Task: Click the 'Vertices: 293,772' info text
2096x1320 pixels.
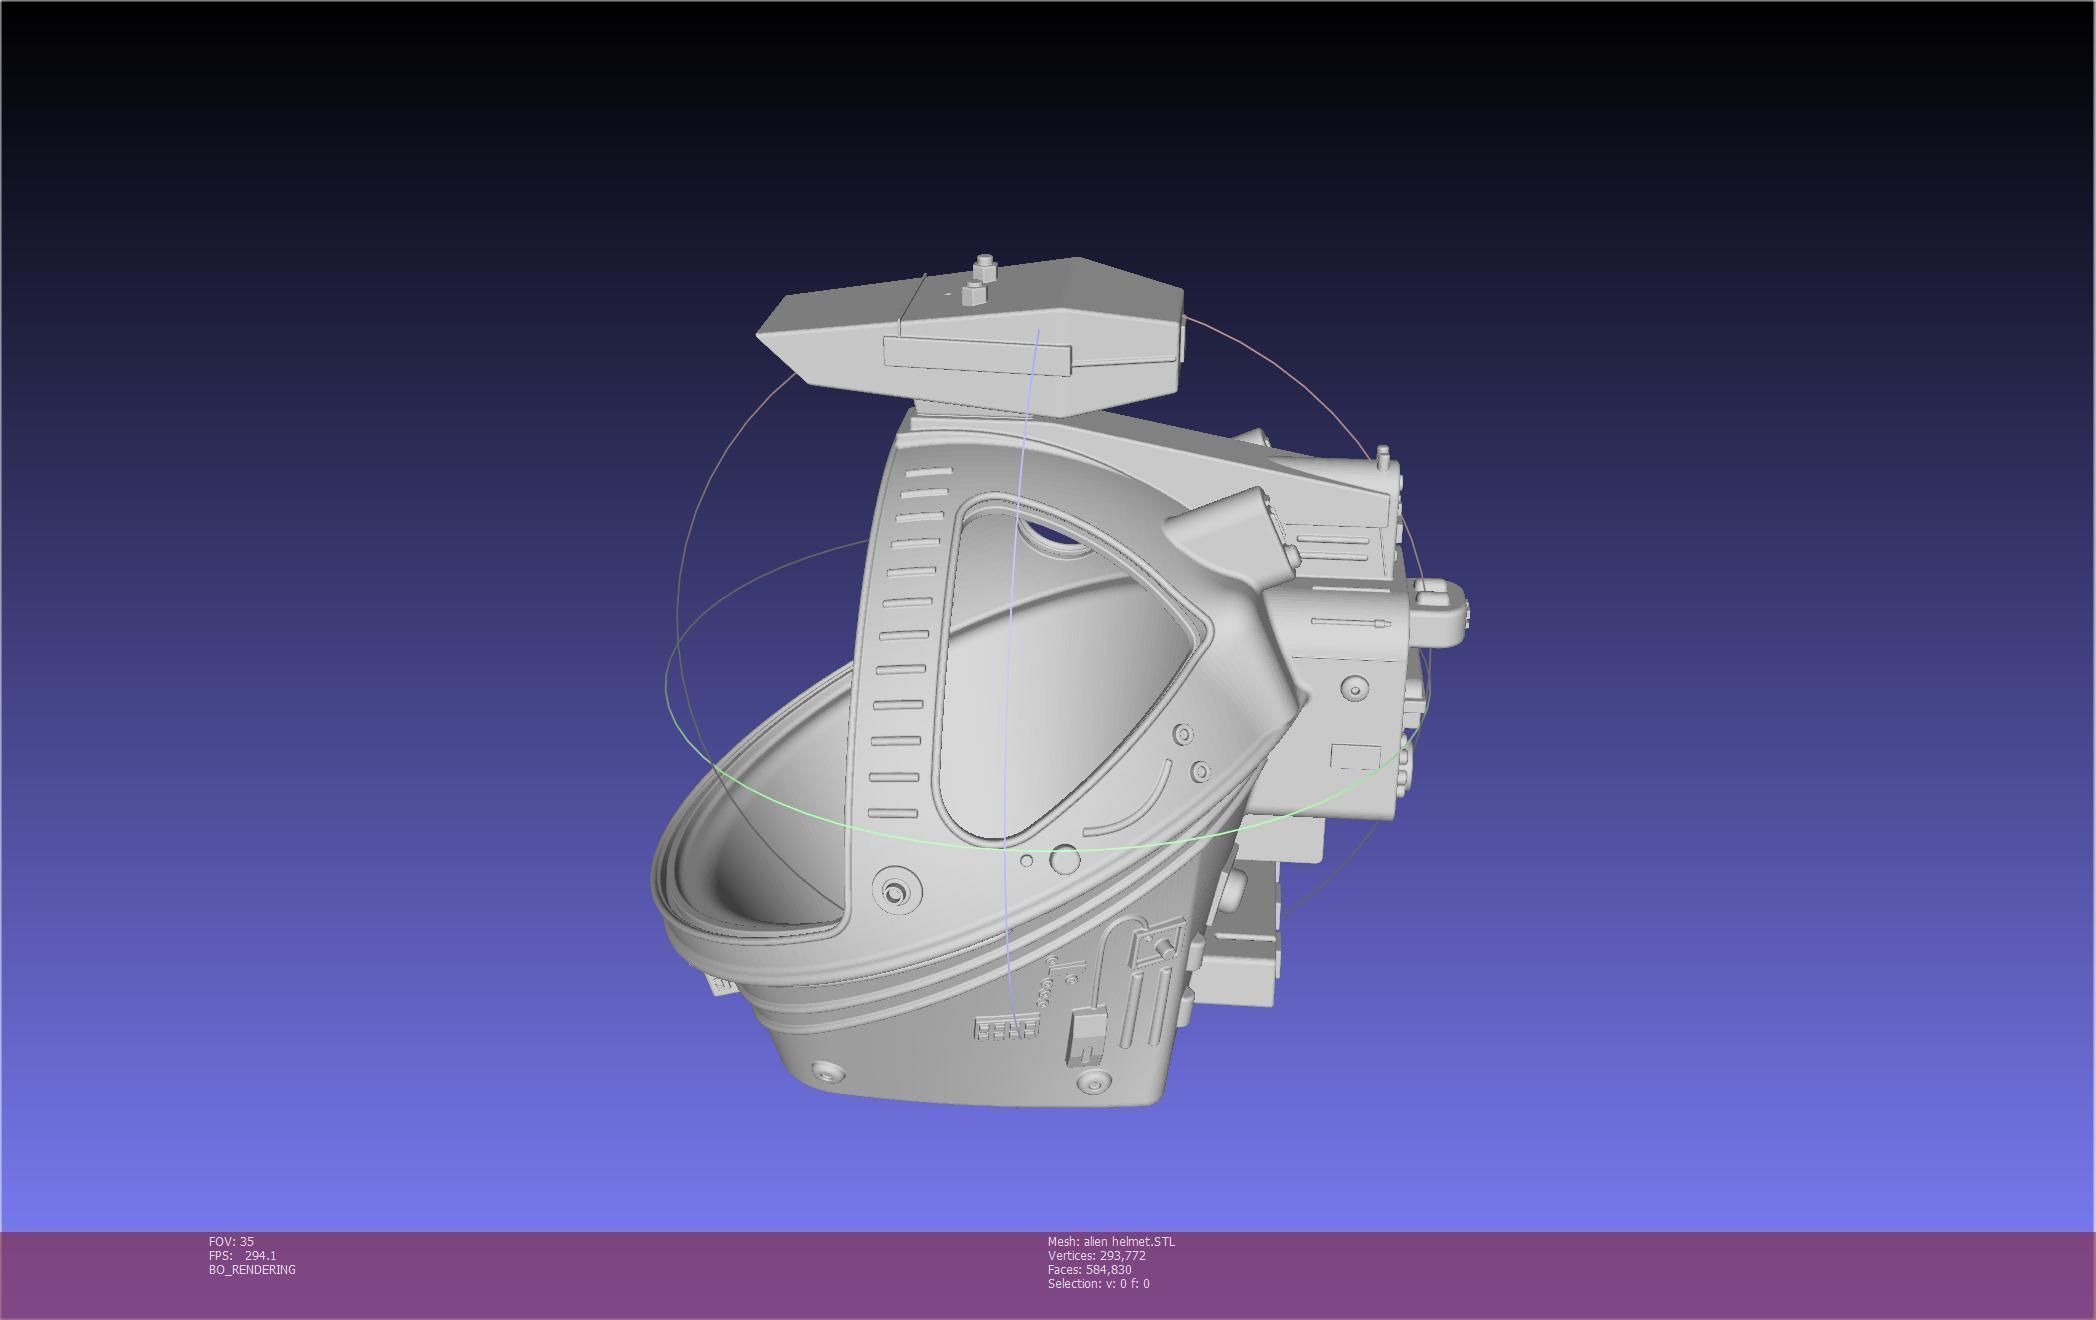Action: pyautogui.click(x=1096, y=1255)
